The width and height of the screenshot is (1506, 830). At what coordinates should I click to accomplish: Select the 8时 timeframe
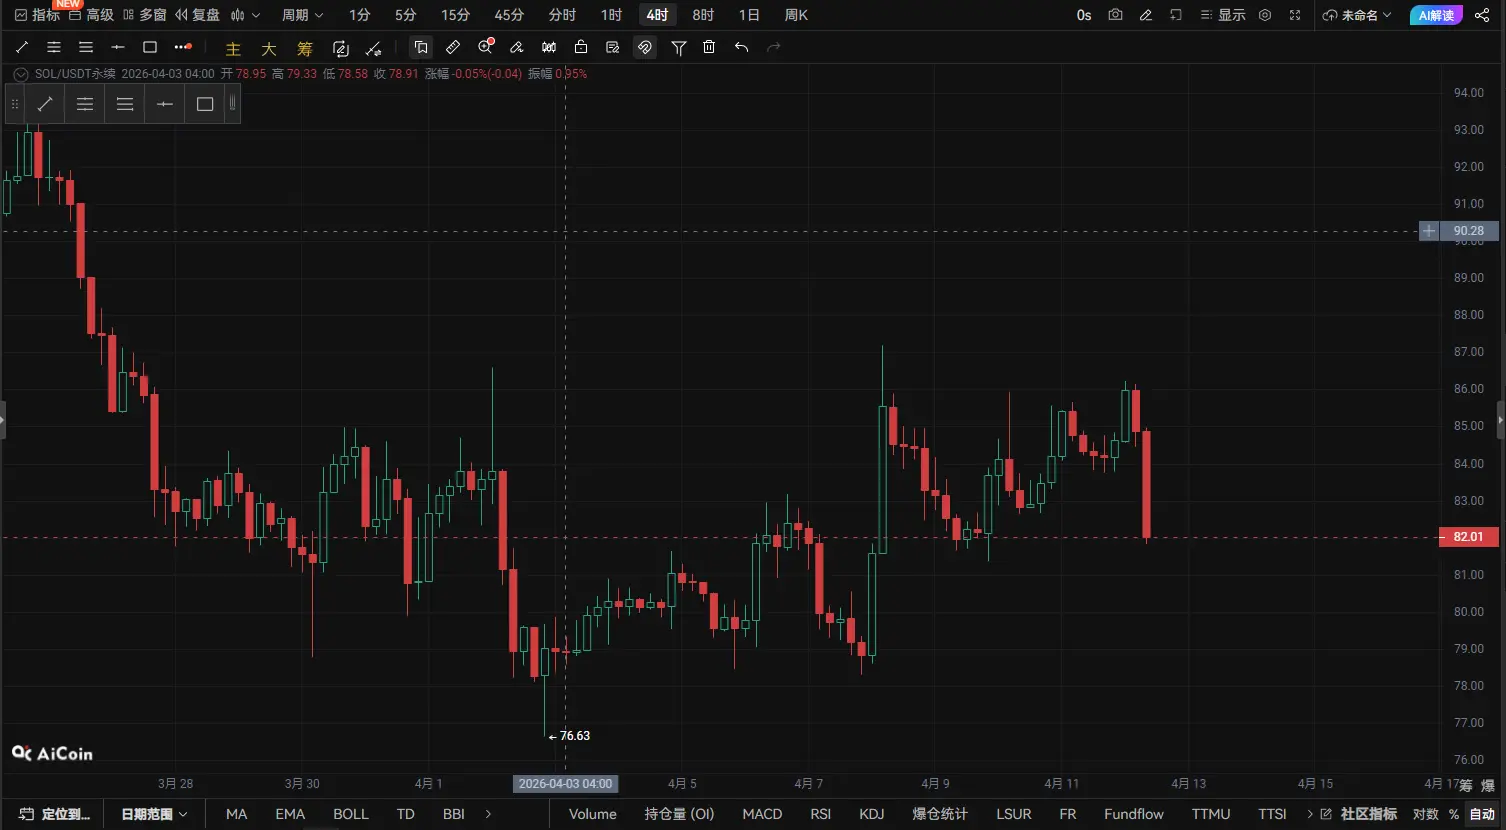coord(703,15)
